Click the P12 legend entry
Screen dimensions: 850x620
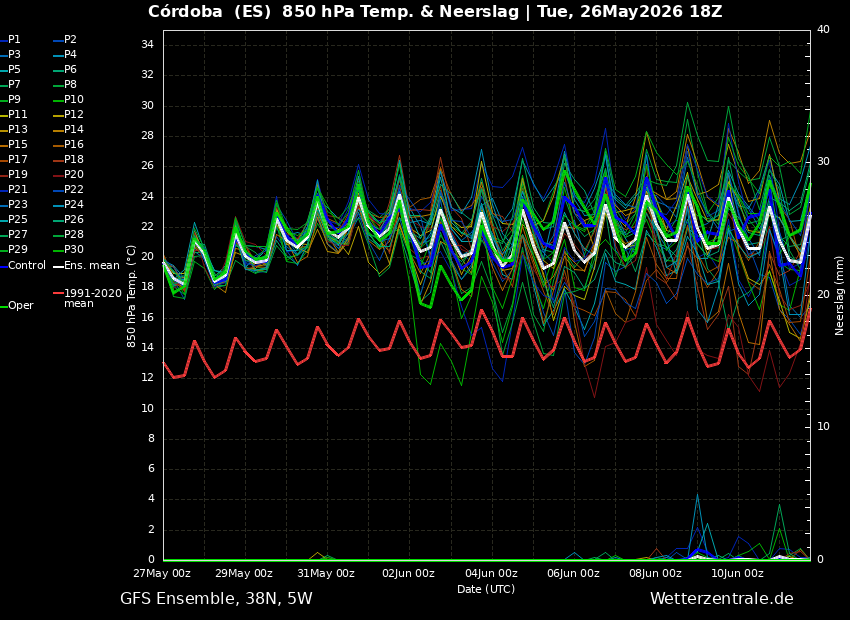click(x=74, y=114)
